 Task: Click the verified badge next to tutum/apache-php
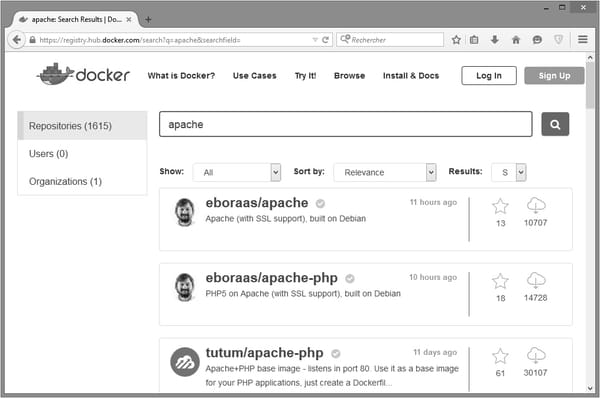coord(336,354)
